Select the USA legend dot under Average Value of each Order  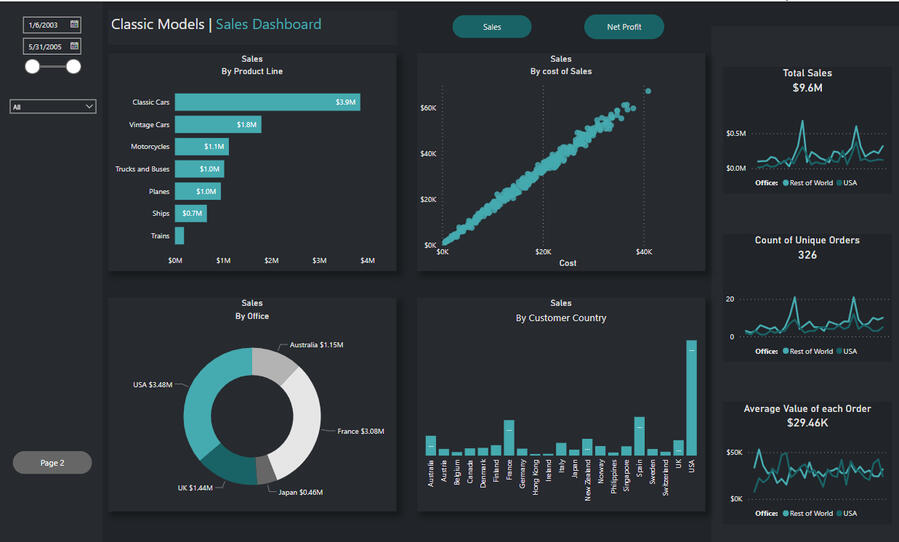click(839, 513)
